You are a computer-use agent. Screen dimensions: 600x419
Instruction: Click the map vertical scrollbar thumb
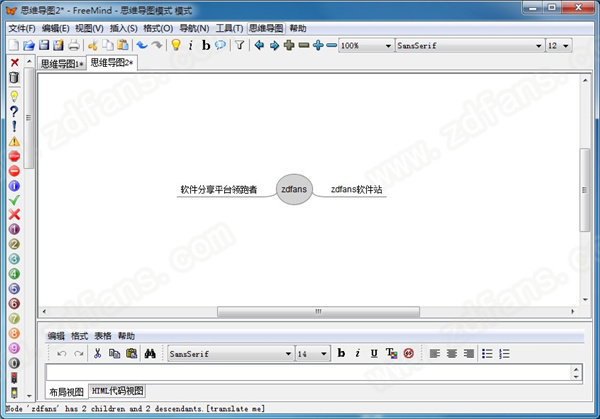(585, 190)
